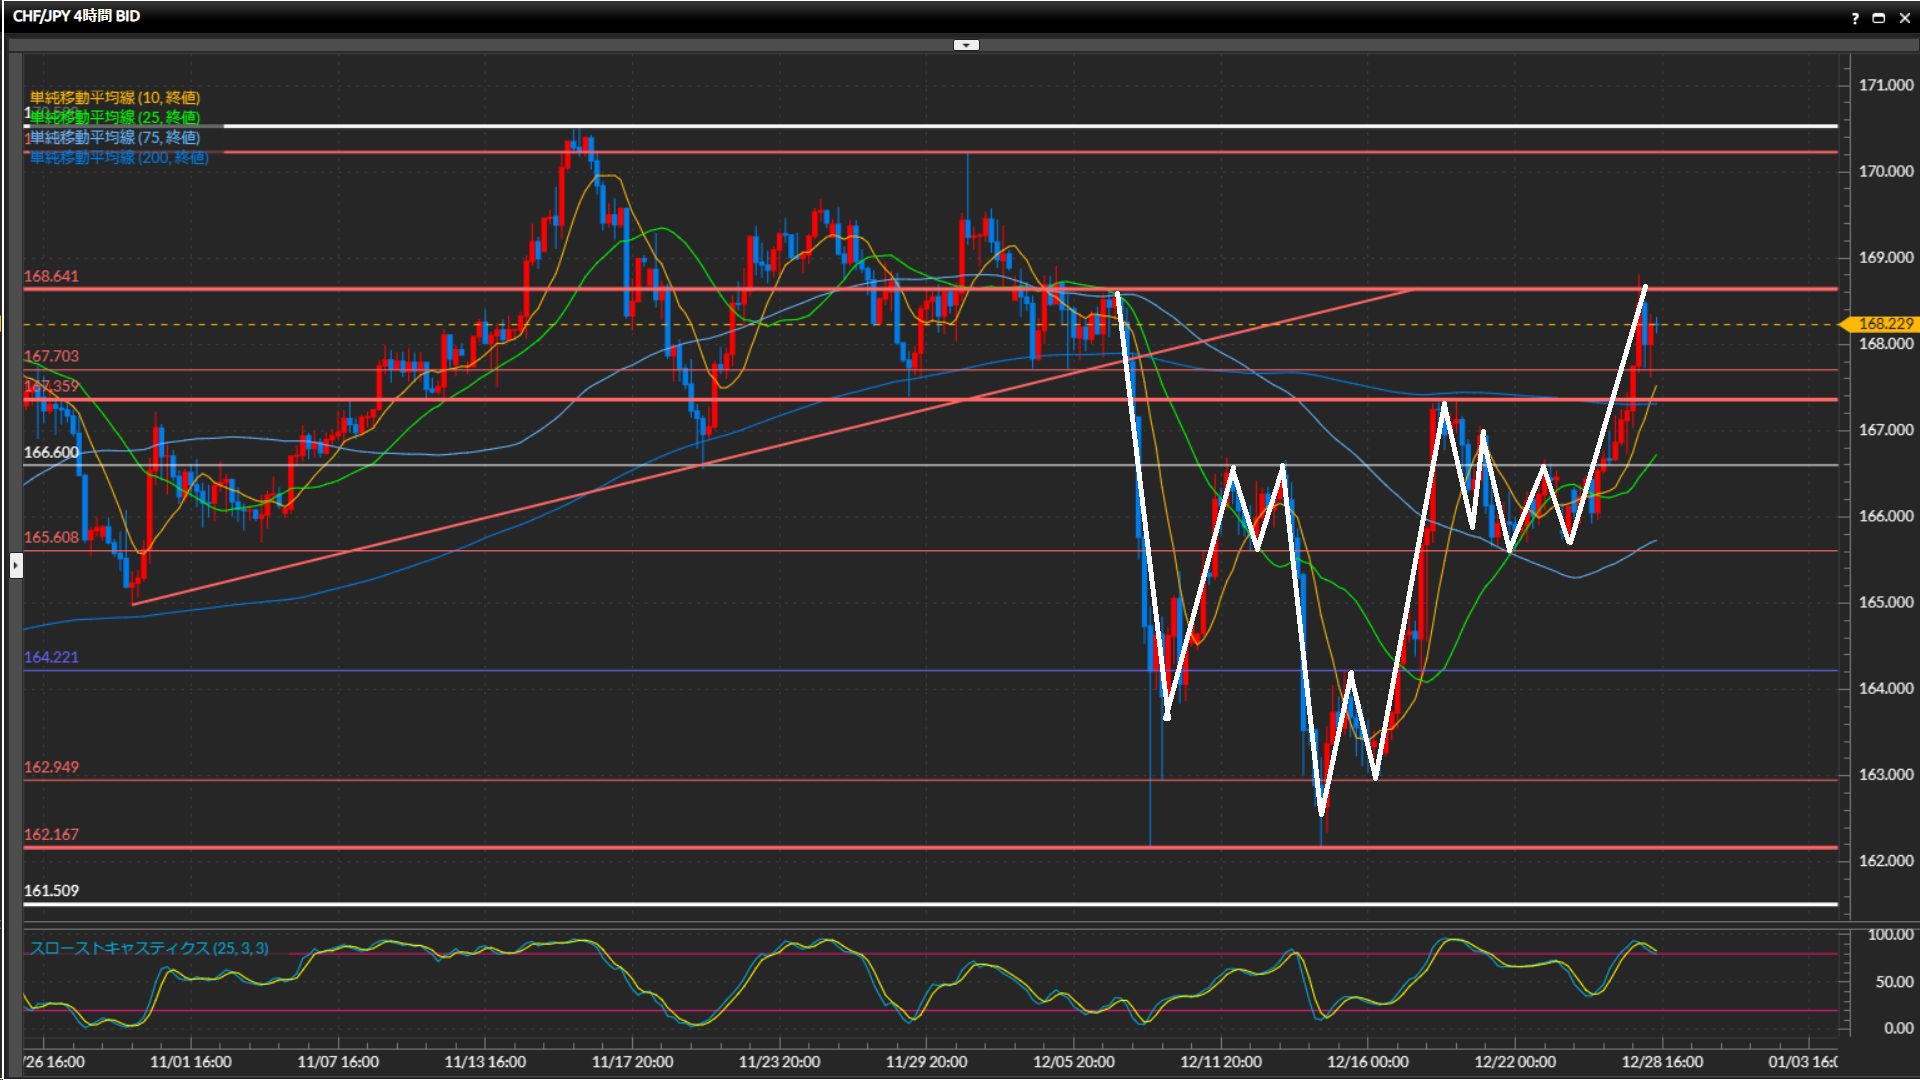Select the 166.600 gray line label
This screenshot has height=1080, width=1920.
pyautogui.click(x=51, y=452)
